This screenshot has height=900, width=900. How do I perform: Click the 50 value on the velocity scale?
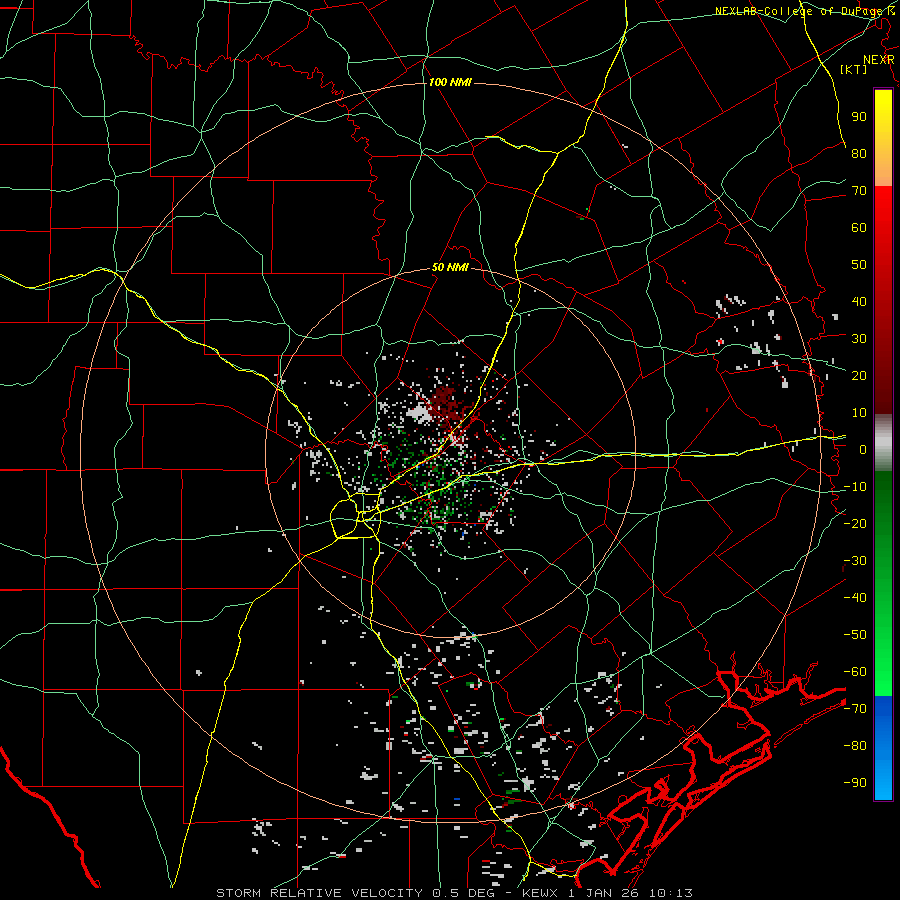[859, 265]
